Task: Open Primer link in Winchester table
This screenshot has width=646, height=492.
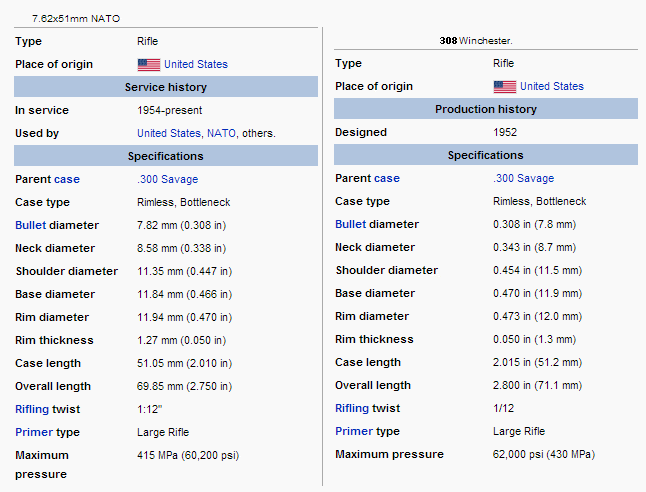Action: pos(354,431)
